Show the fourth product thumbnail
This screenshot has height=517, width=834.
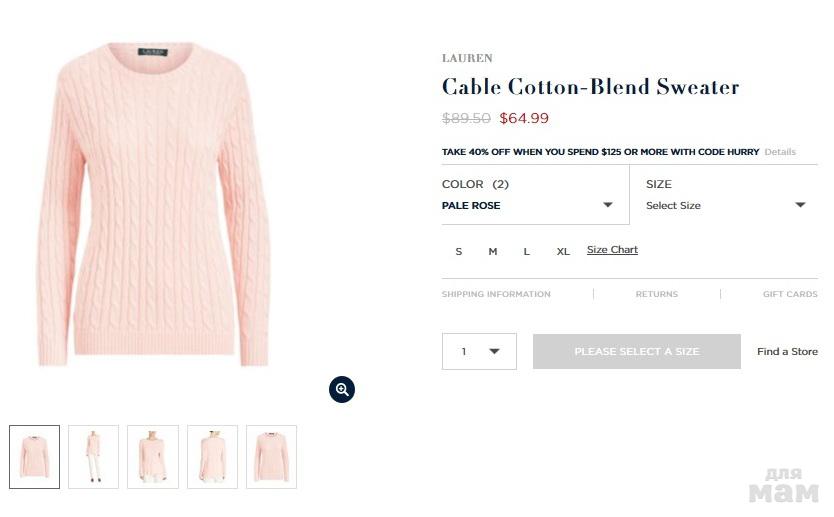point(212,457)
